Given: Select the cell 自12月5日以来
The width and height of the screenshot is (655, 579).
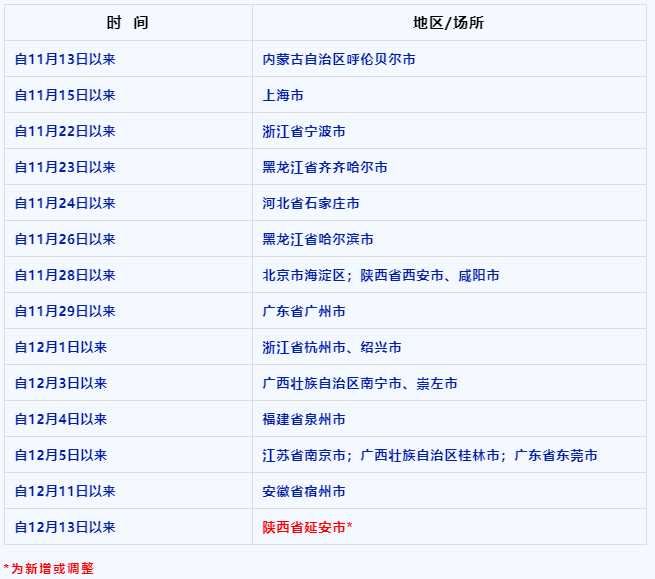Looking at the screenshot, I should pos(128,455).
